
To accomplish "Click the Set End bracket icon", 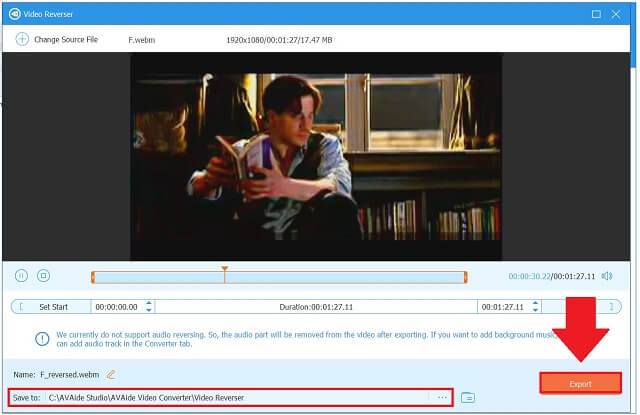I will click(x=611, y=306).
